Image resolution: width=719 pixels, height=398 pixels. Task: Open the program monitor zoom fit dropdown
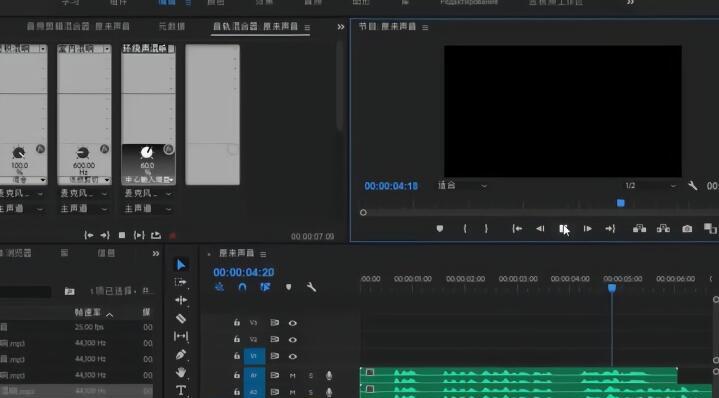tap(462, 186)
